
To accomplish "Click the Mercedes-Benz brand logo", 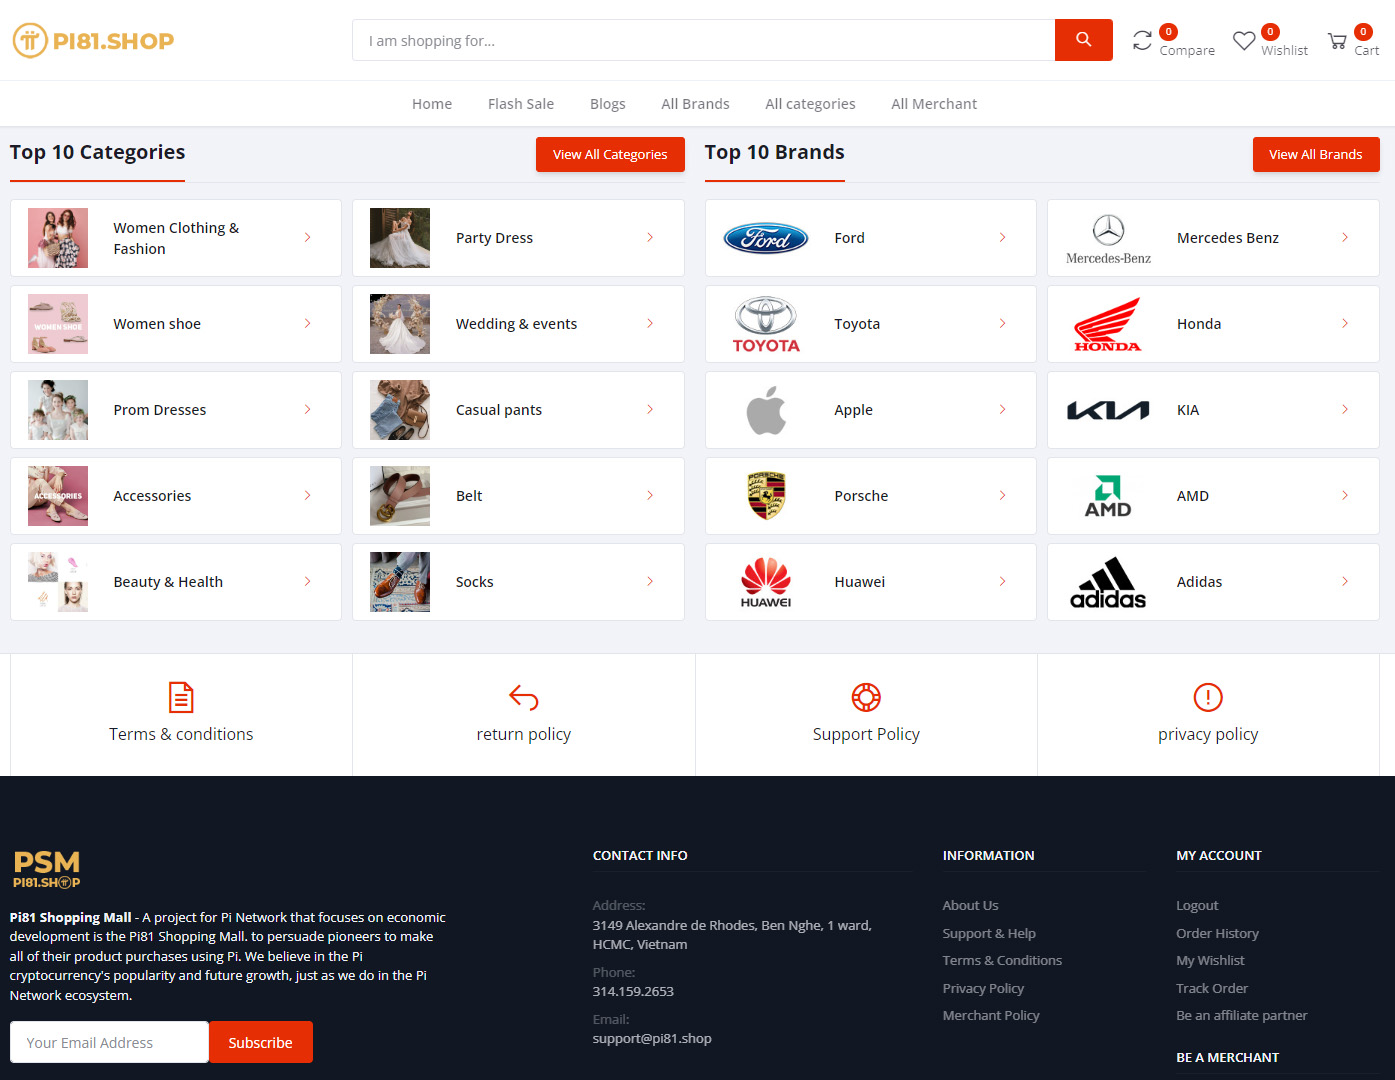I will coord(1108,239).
